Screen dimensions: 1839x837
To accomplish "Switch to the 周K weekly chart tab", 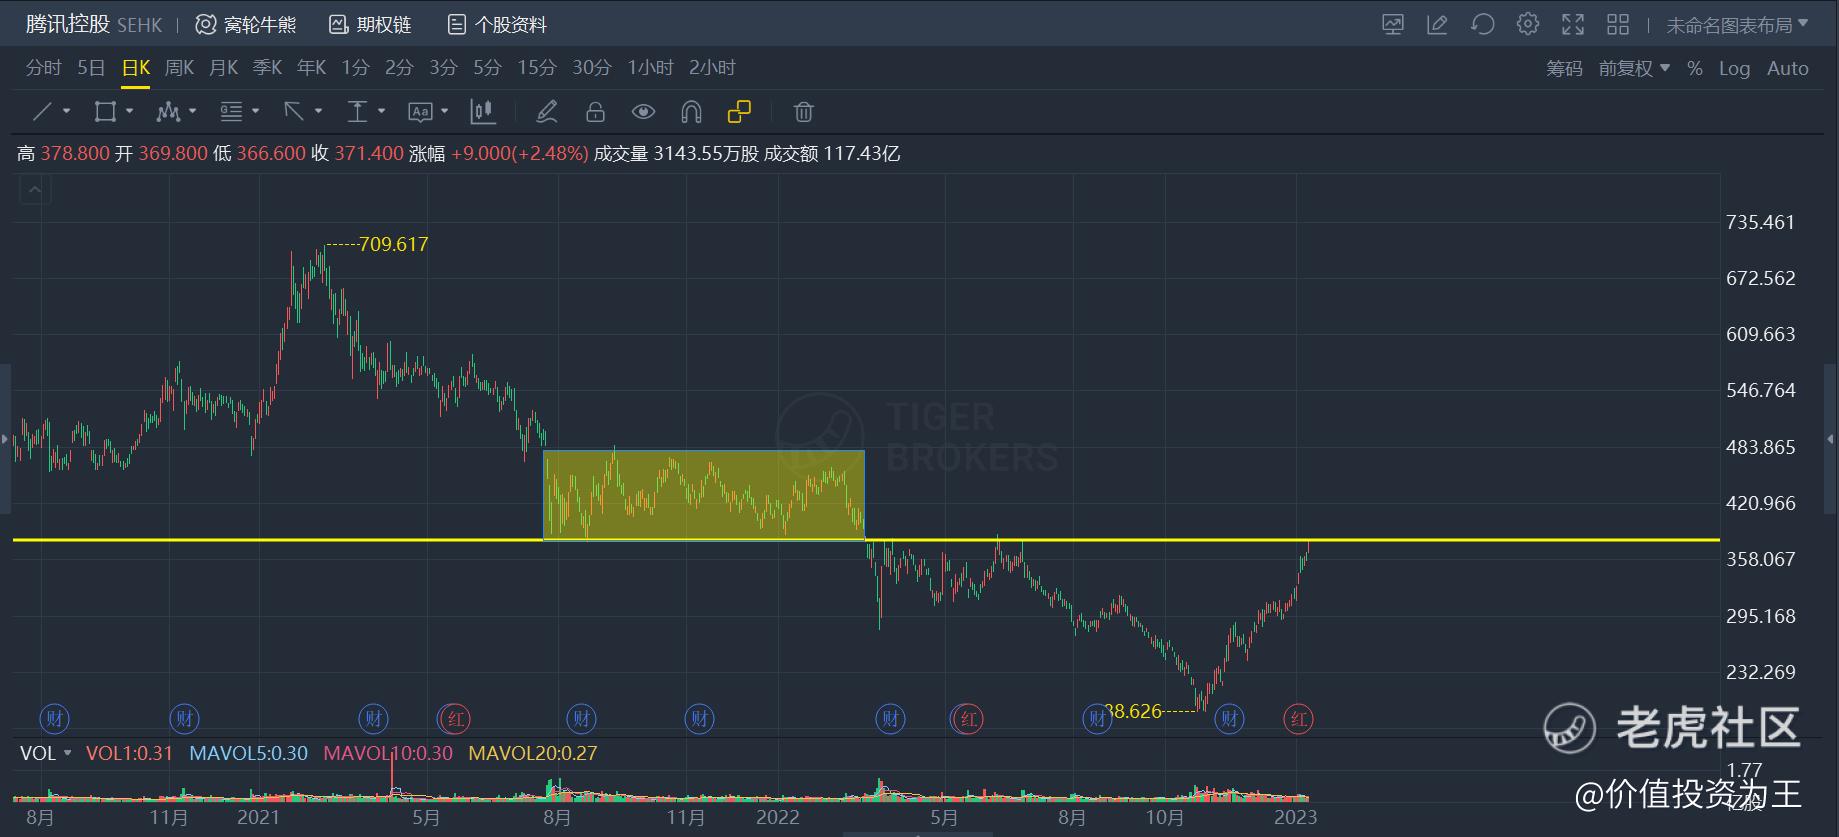I will pyautogui.click(x=179, y=68).
